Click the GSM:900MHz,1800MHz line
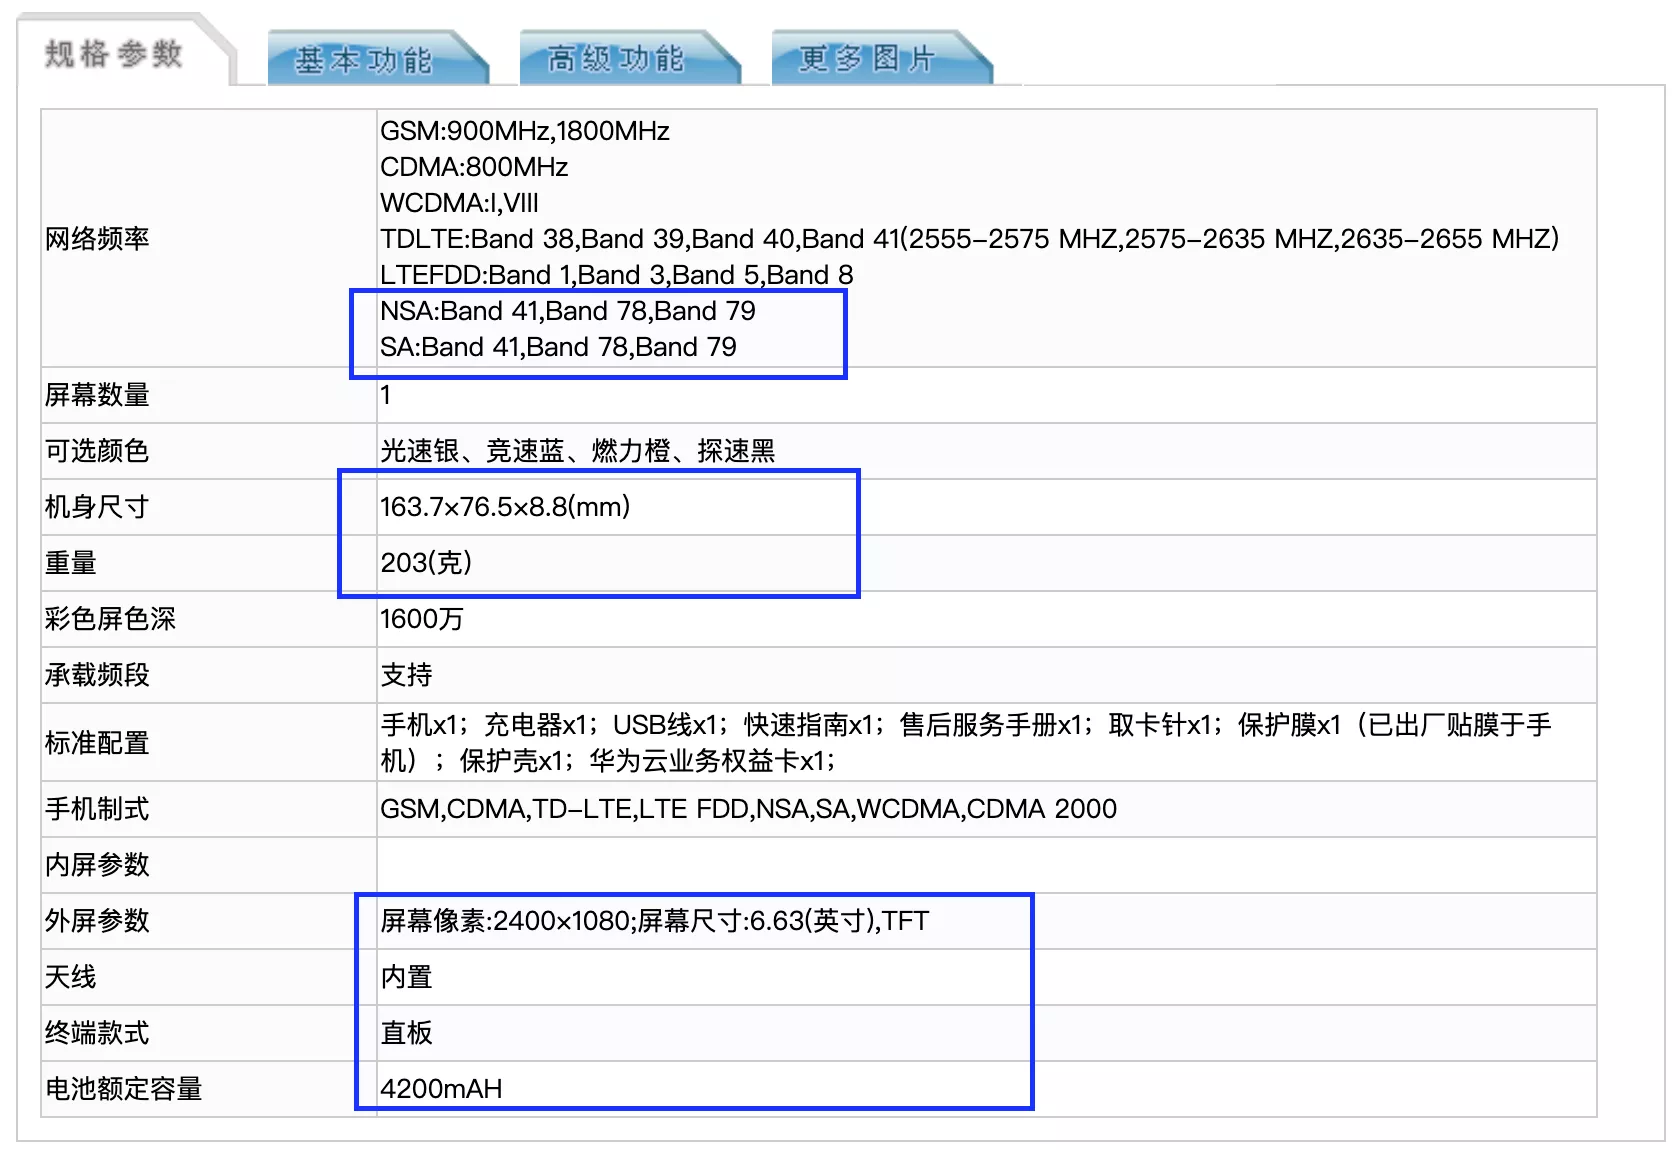Screen dimensions: 1680x1150 (x=524, y=131)
